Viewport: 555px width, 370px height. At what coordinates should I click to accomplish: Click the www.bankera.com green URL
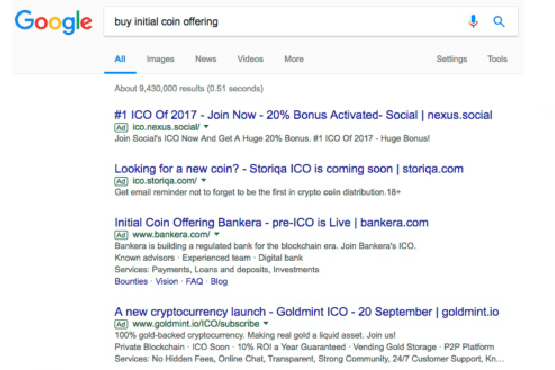point(172,234)
